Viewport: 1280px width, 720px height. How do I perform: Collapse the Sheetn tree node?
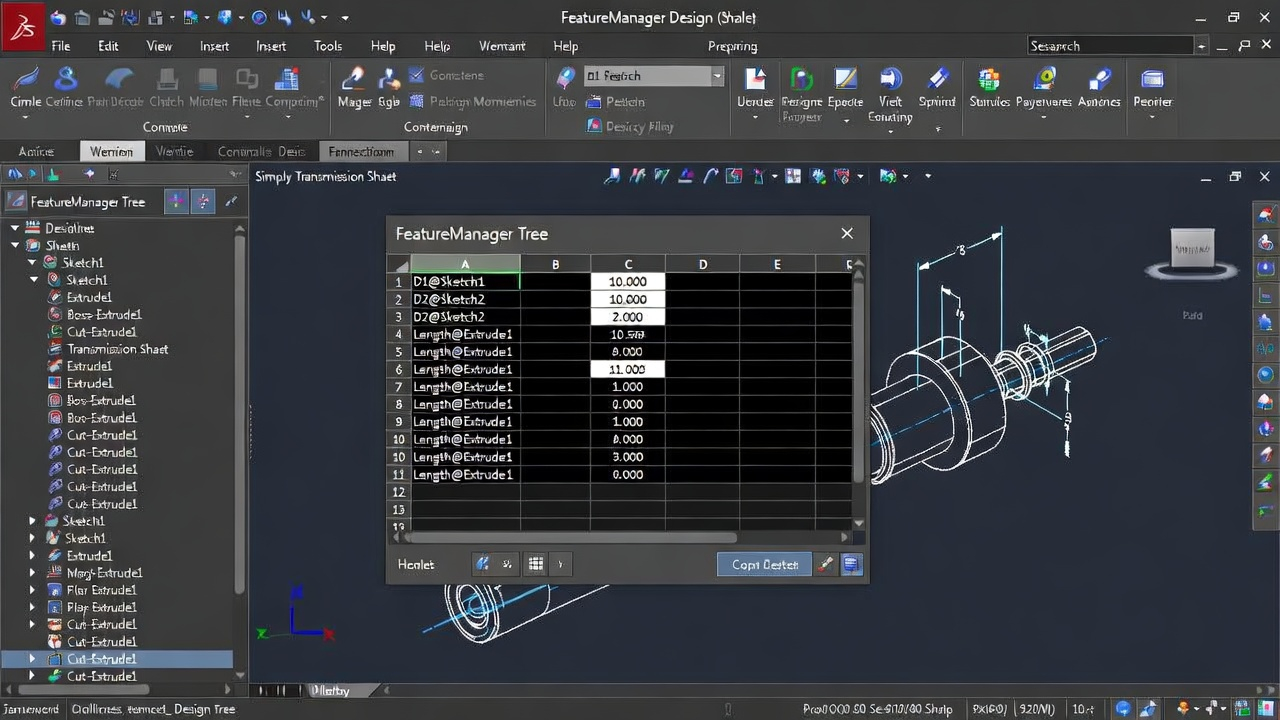14,245
